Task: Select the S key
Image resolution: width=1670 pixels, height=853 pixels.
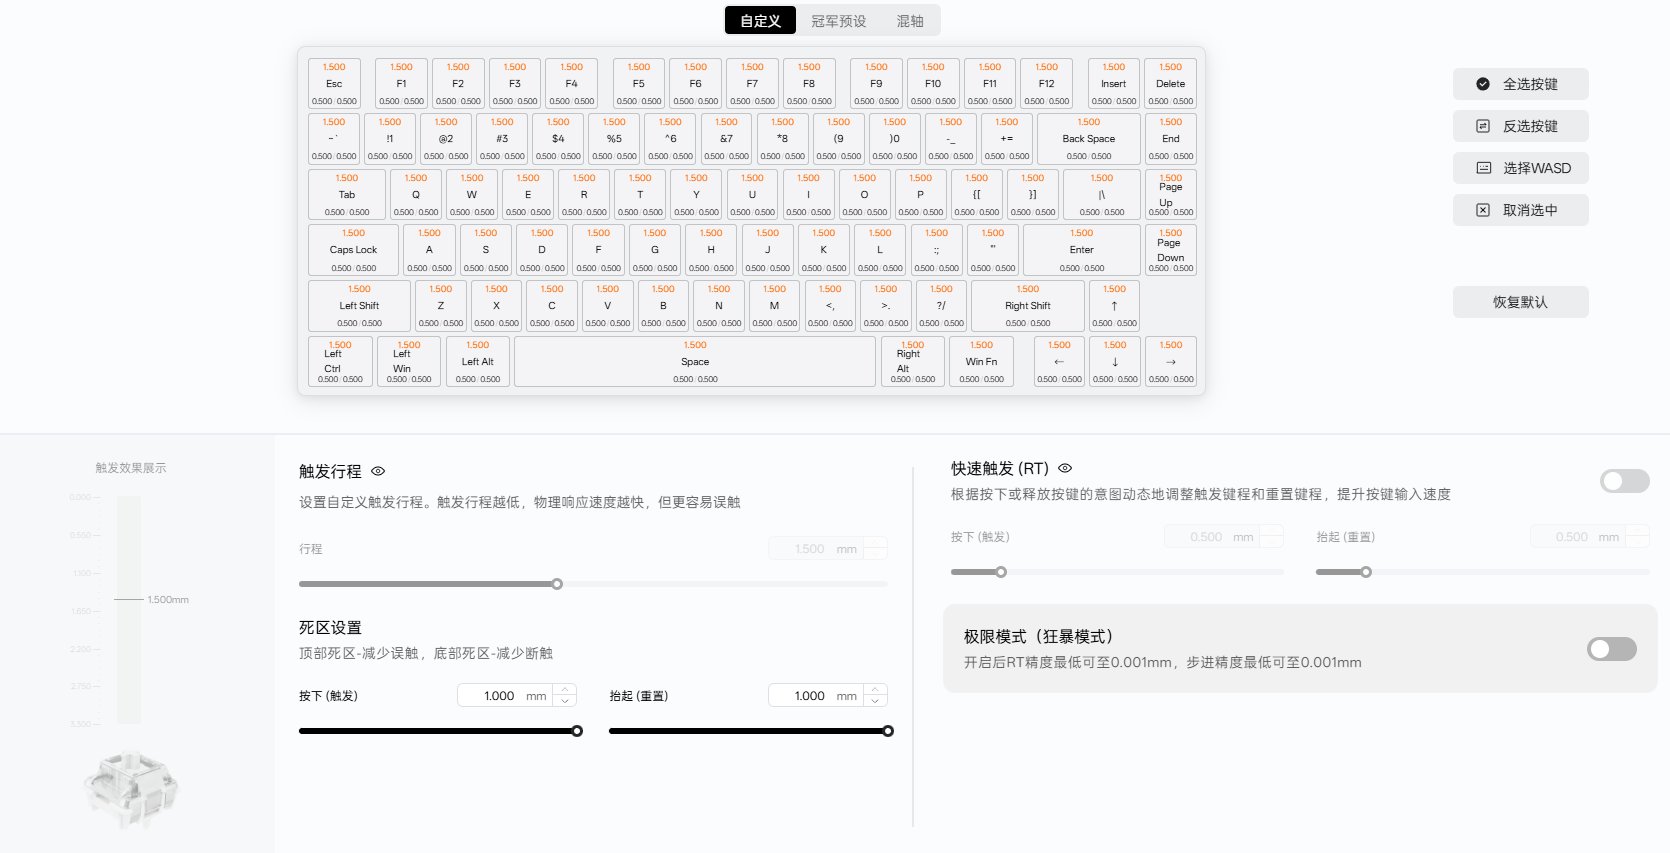Action: coord(486,250)
